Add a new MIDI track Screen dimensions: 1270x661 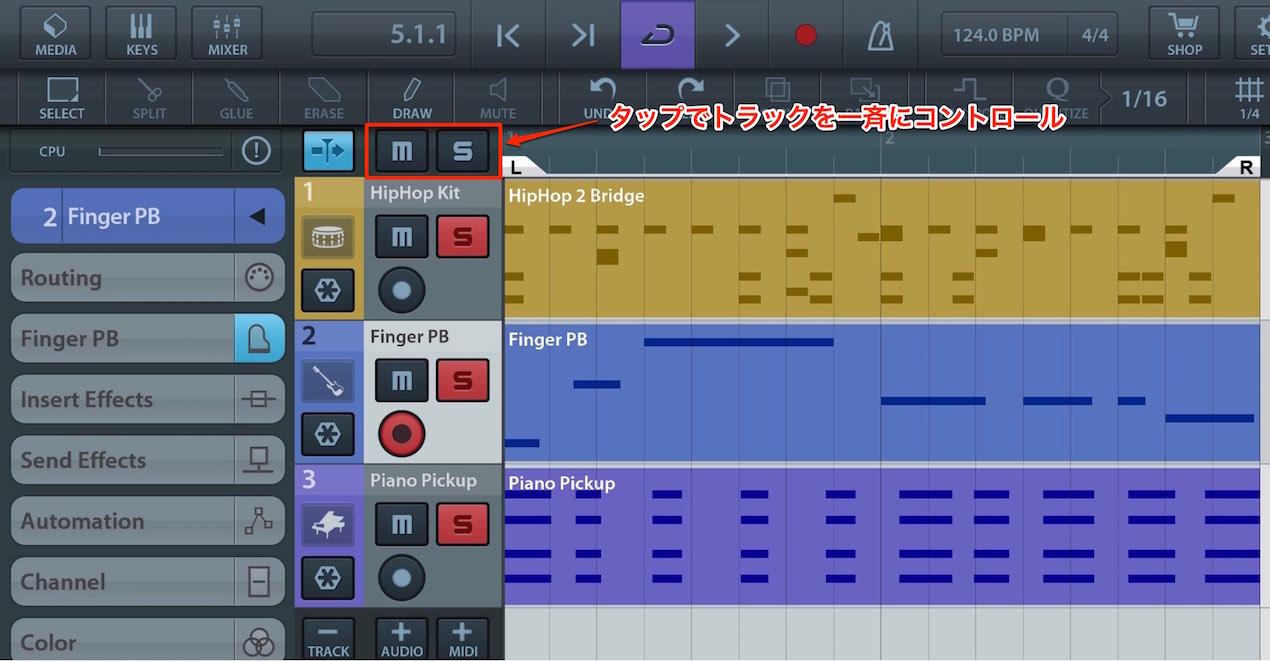pyautogui.click(x=462, y=638)
